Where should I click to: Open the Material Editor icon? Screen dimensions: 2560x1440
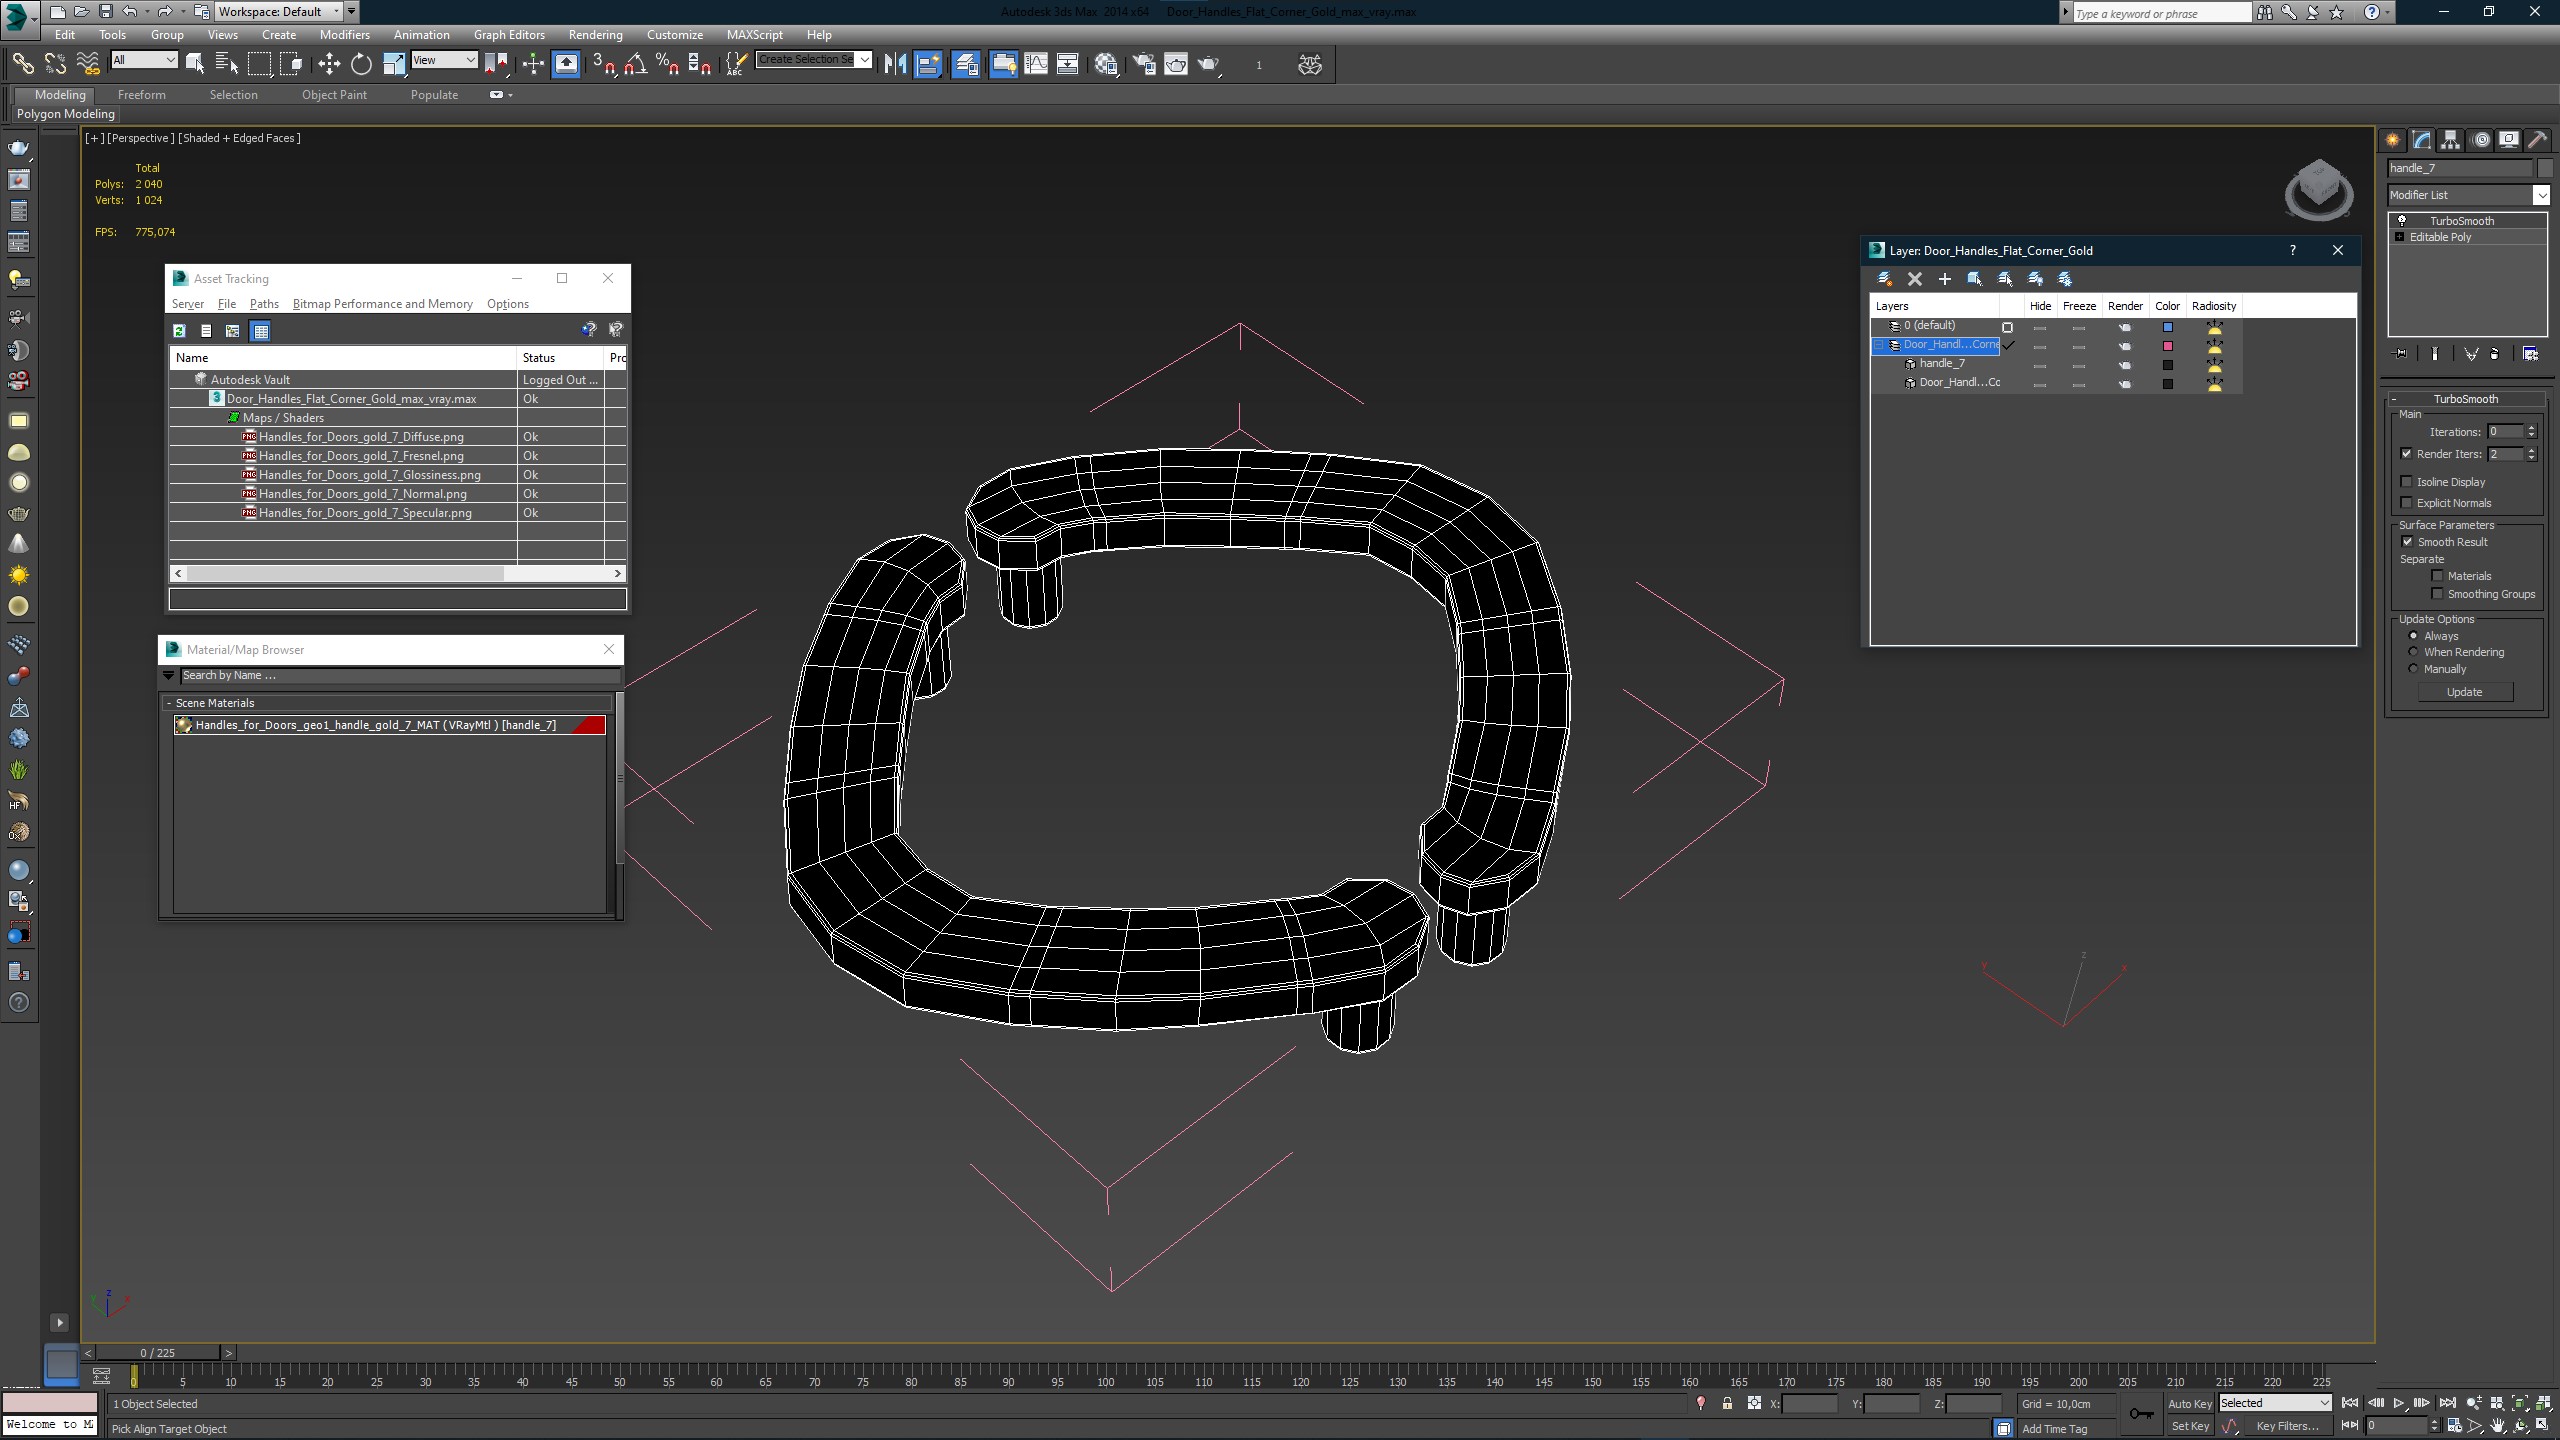[1106, 64]
